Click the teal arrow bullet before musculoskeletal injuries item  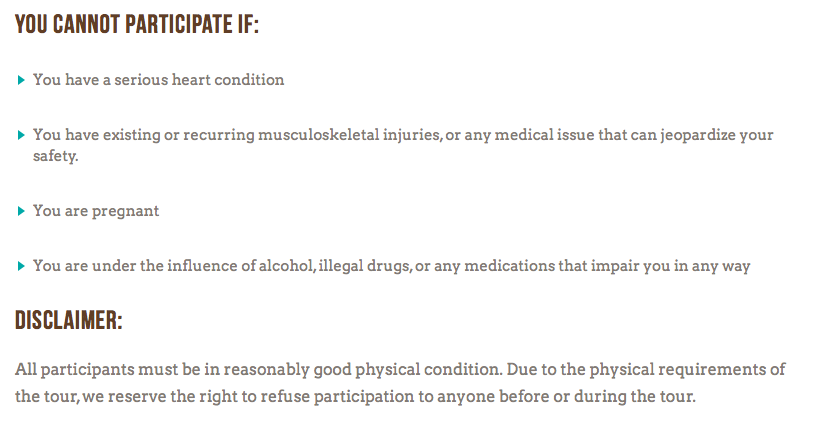click(x=21, y=135)
